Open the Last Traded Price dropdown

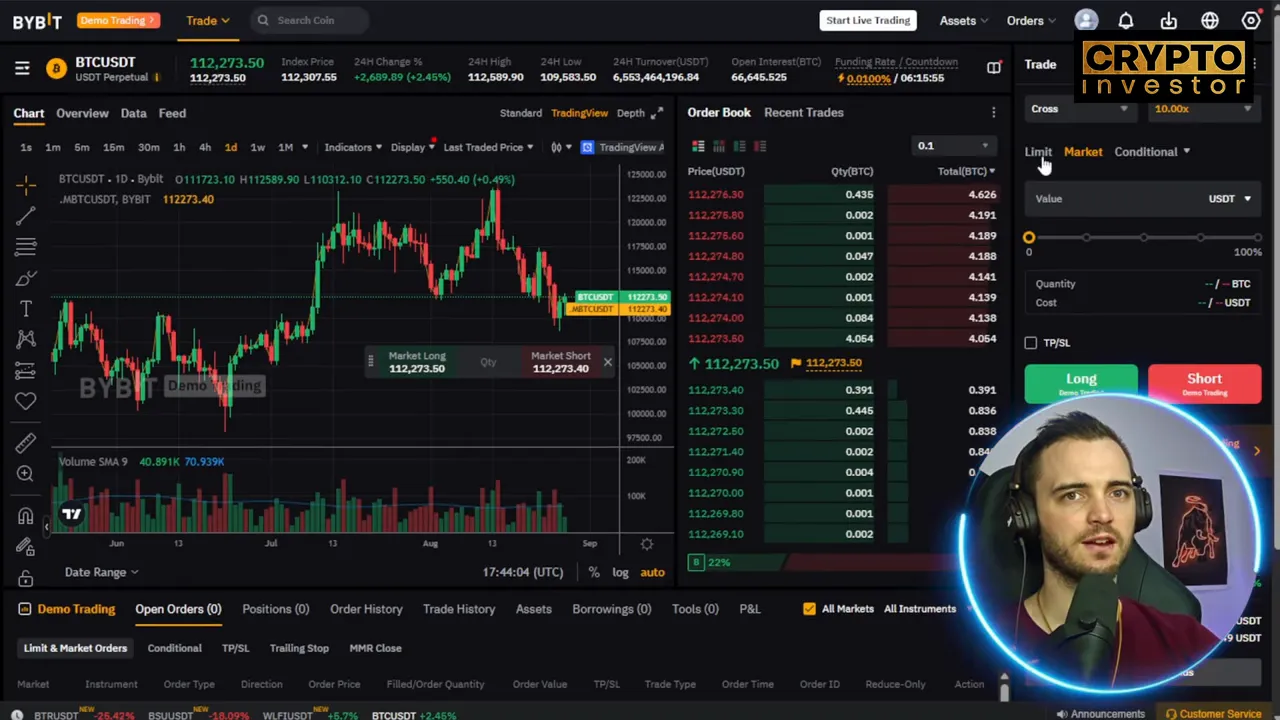[488, 147]
